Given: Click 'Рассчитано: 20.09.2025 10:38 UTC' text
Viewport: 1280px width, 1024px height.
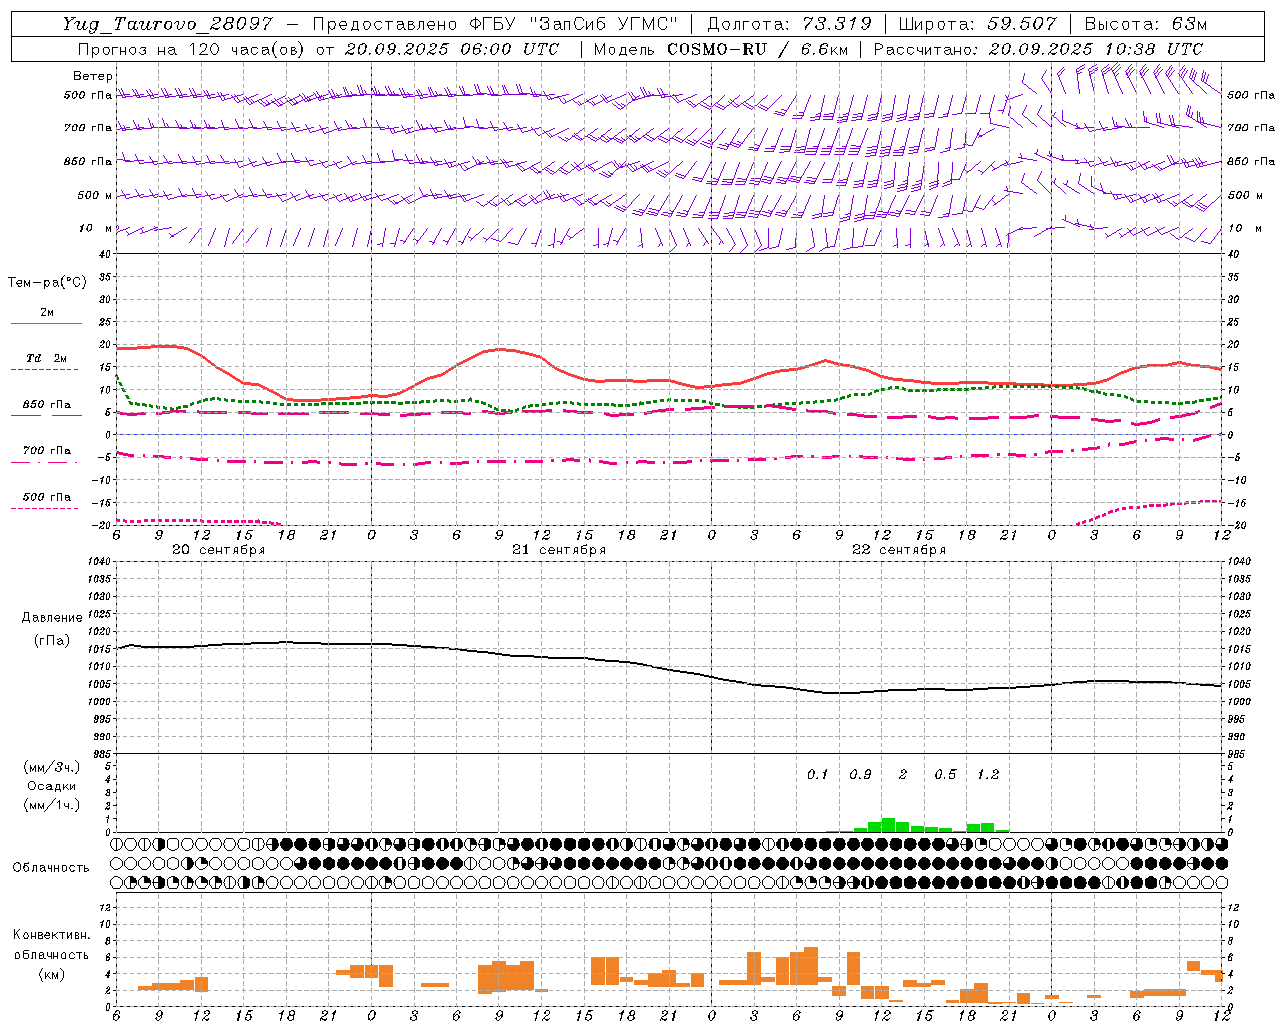Looking at the screenshot, I should [1038, 49].
